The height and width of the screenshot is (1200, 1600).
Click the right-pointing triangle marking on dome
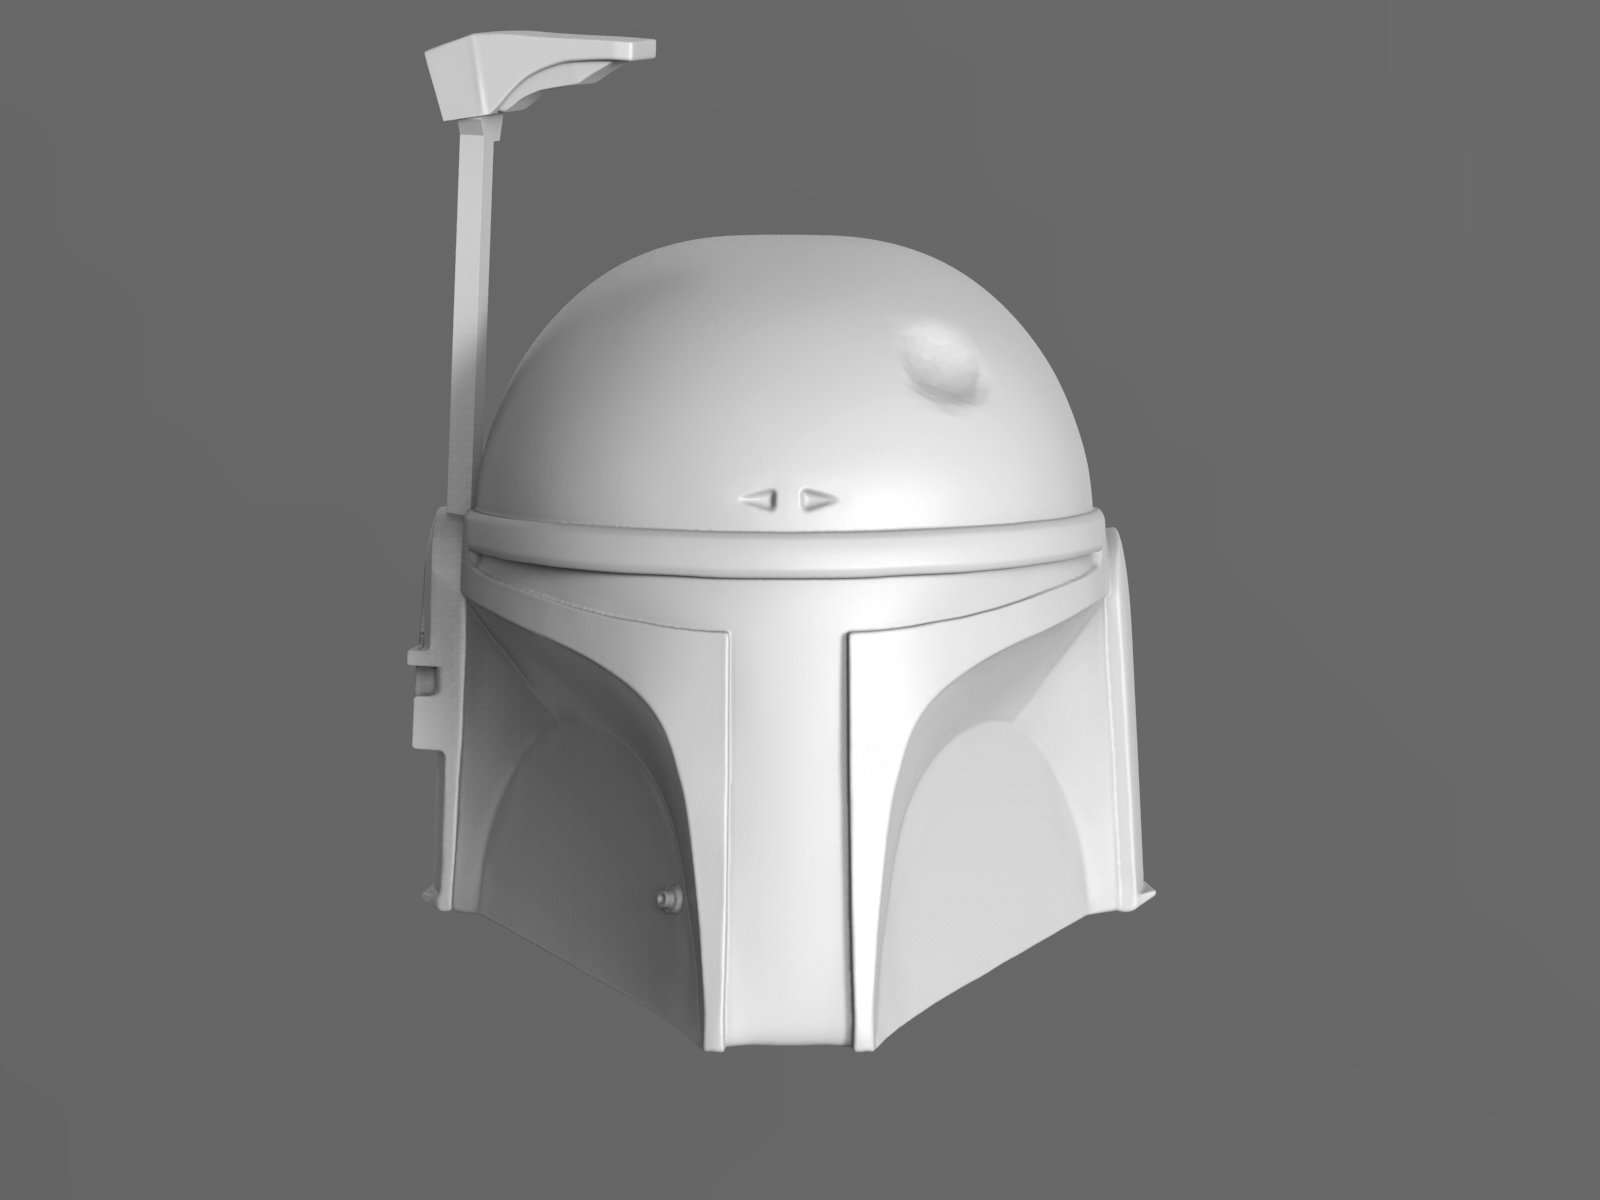tap(818, 497)
